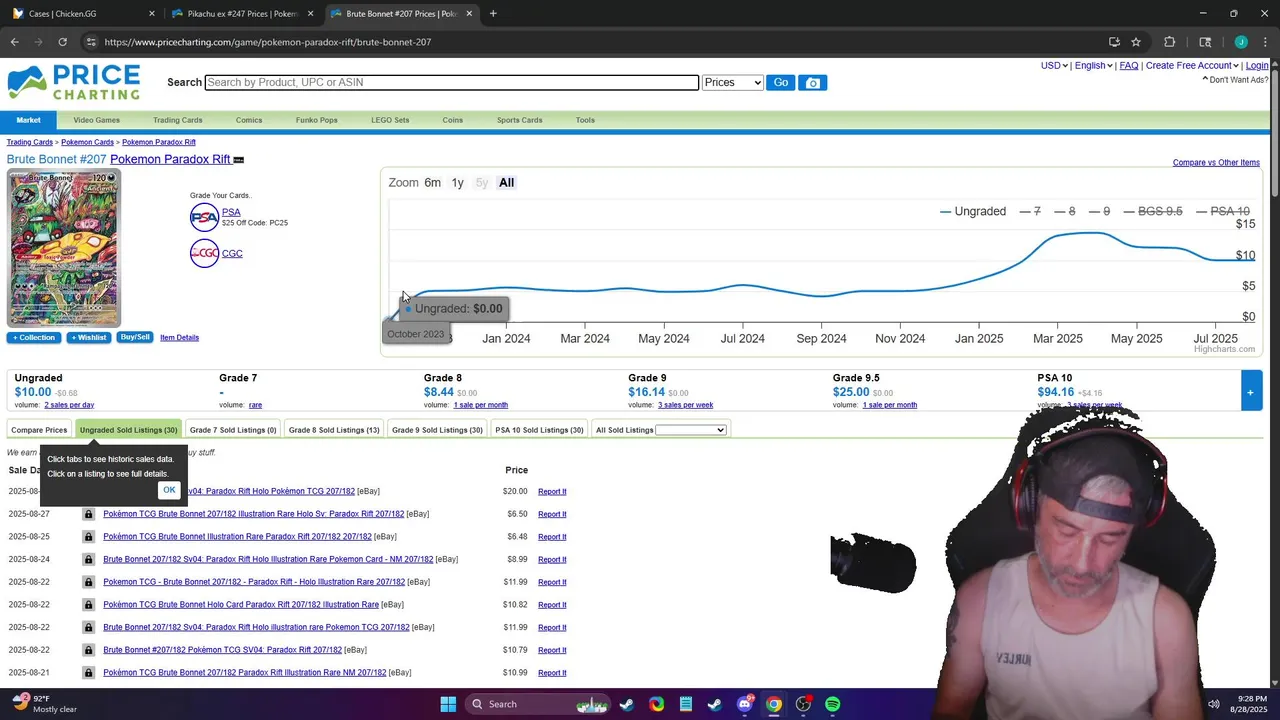
Task: Click the Brute Bonnet card thumbnail image
Action: 64,249
